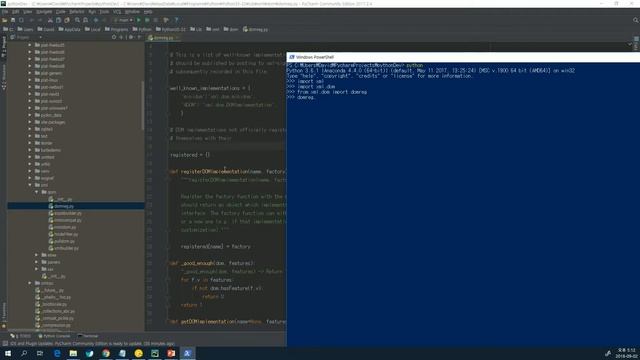The width and height of the screenshot is (640, 360).
Task: Collapse the dom folder arrow
Action: coord(36,192)
